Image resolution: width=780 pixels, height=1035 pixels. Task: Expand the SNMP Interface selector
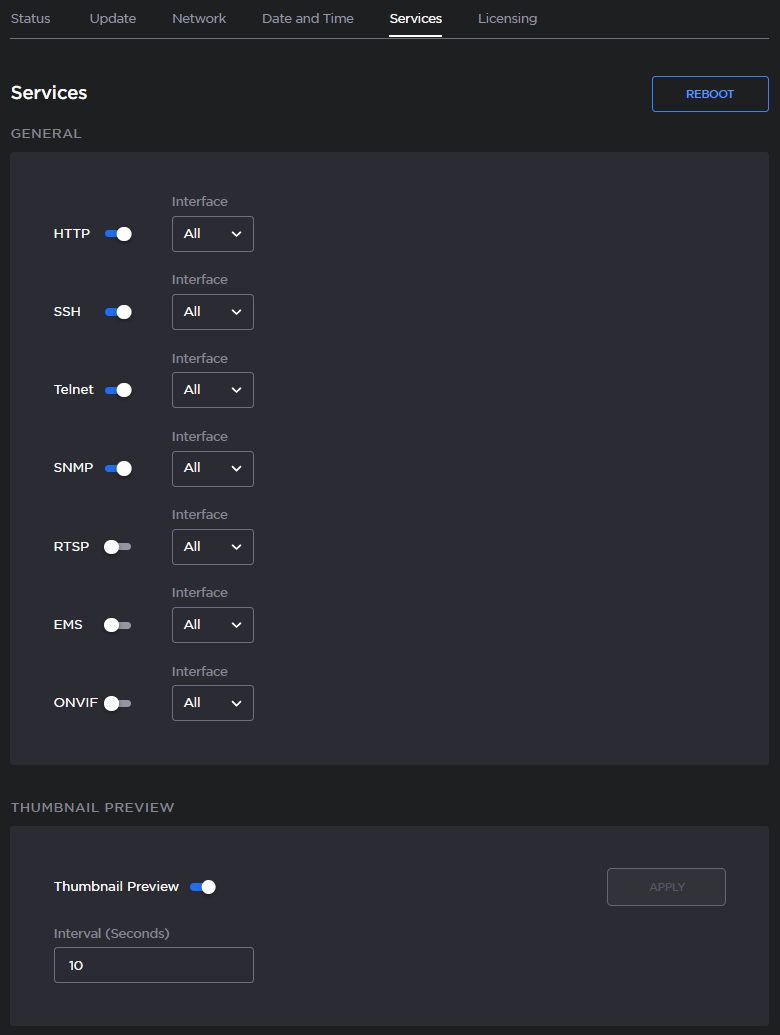[213, 468]
